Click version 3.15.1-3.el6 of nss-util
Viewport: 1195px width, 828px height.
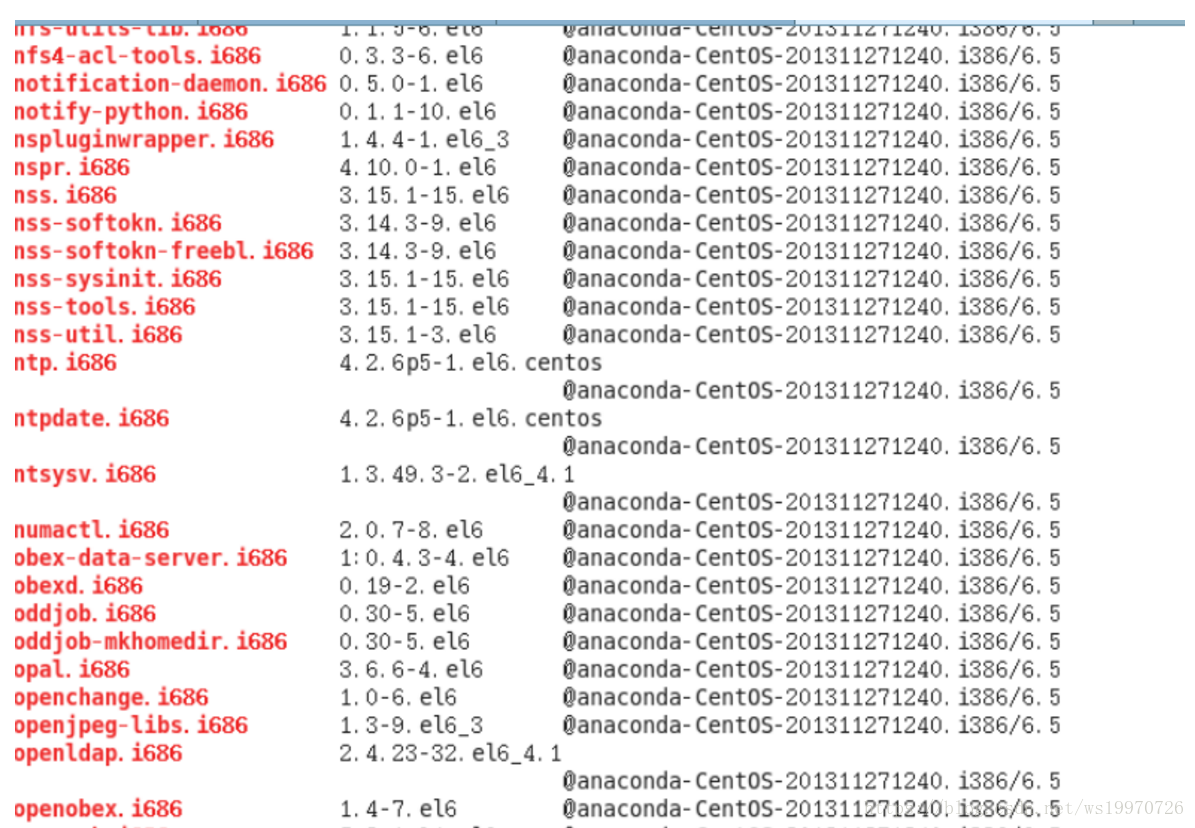coord(418,335)
